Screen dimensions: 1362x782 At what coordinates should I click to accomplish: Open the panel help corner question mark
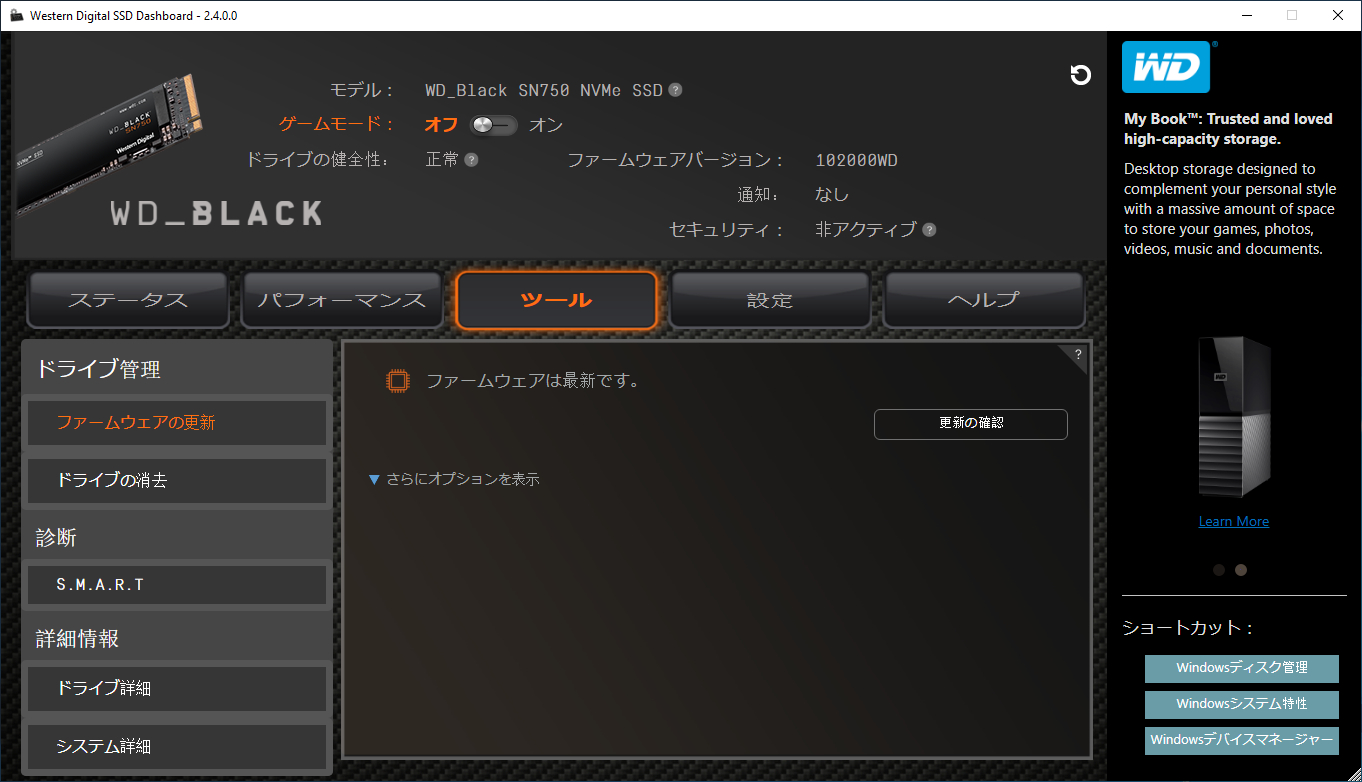click(1078, 354)
